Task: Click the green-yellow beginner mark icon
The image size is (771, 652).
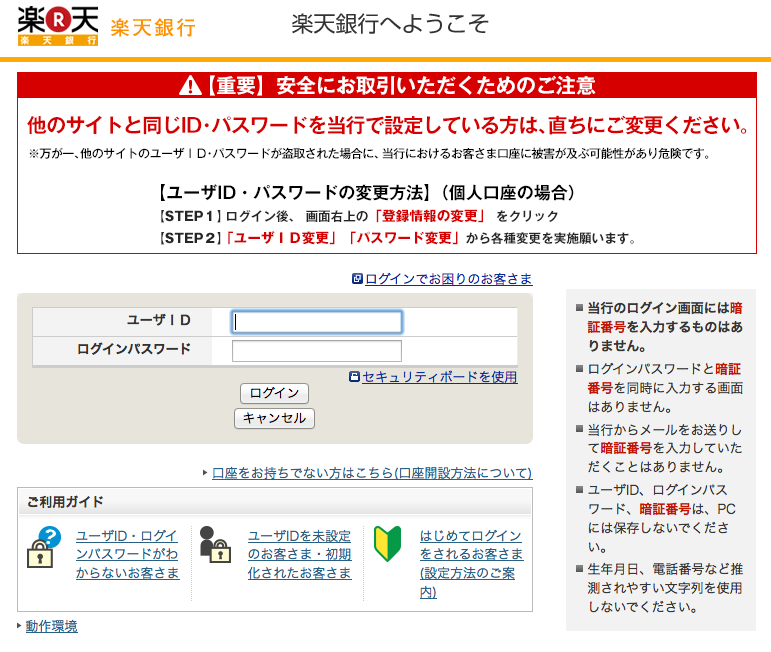Action: 387,544
